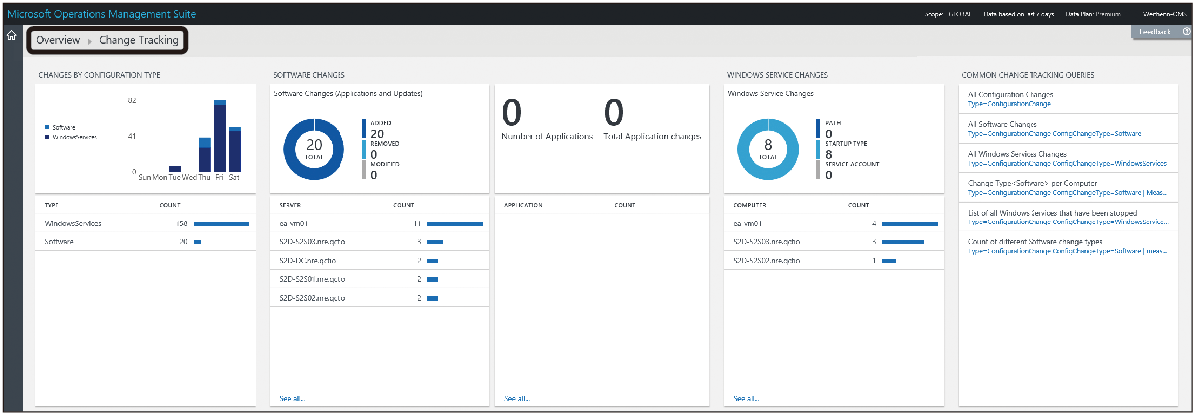Click the Home icon in left sidebar
Viewport: 1196px width, 416px height.
pos(11,37)
